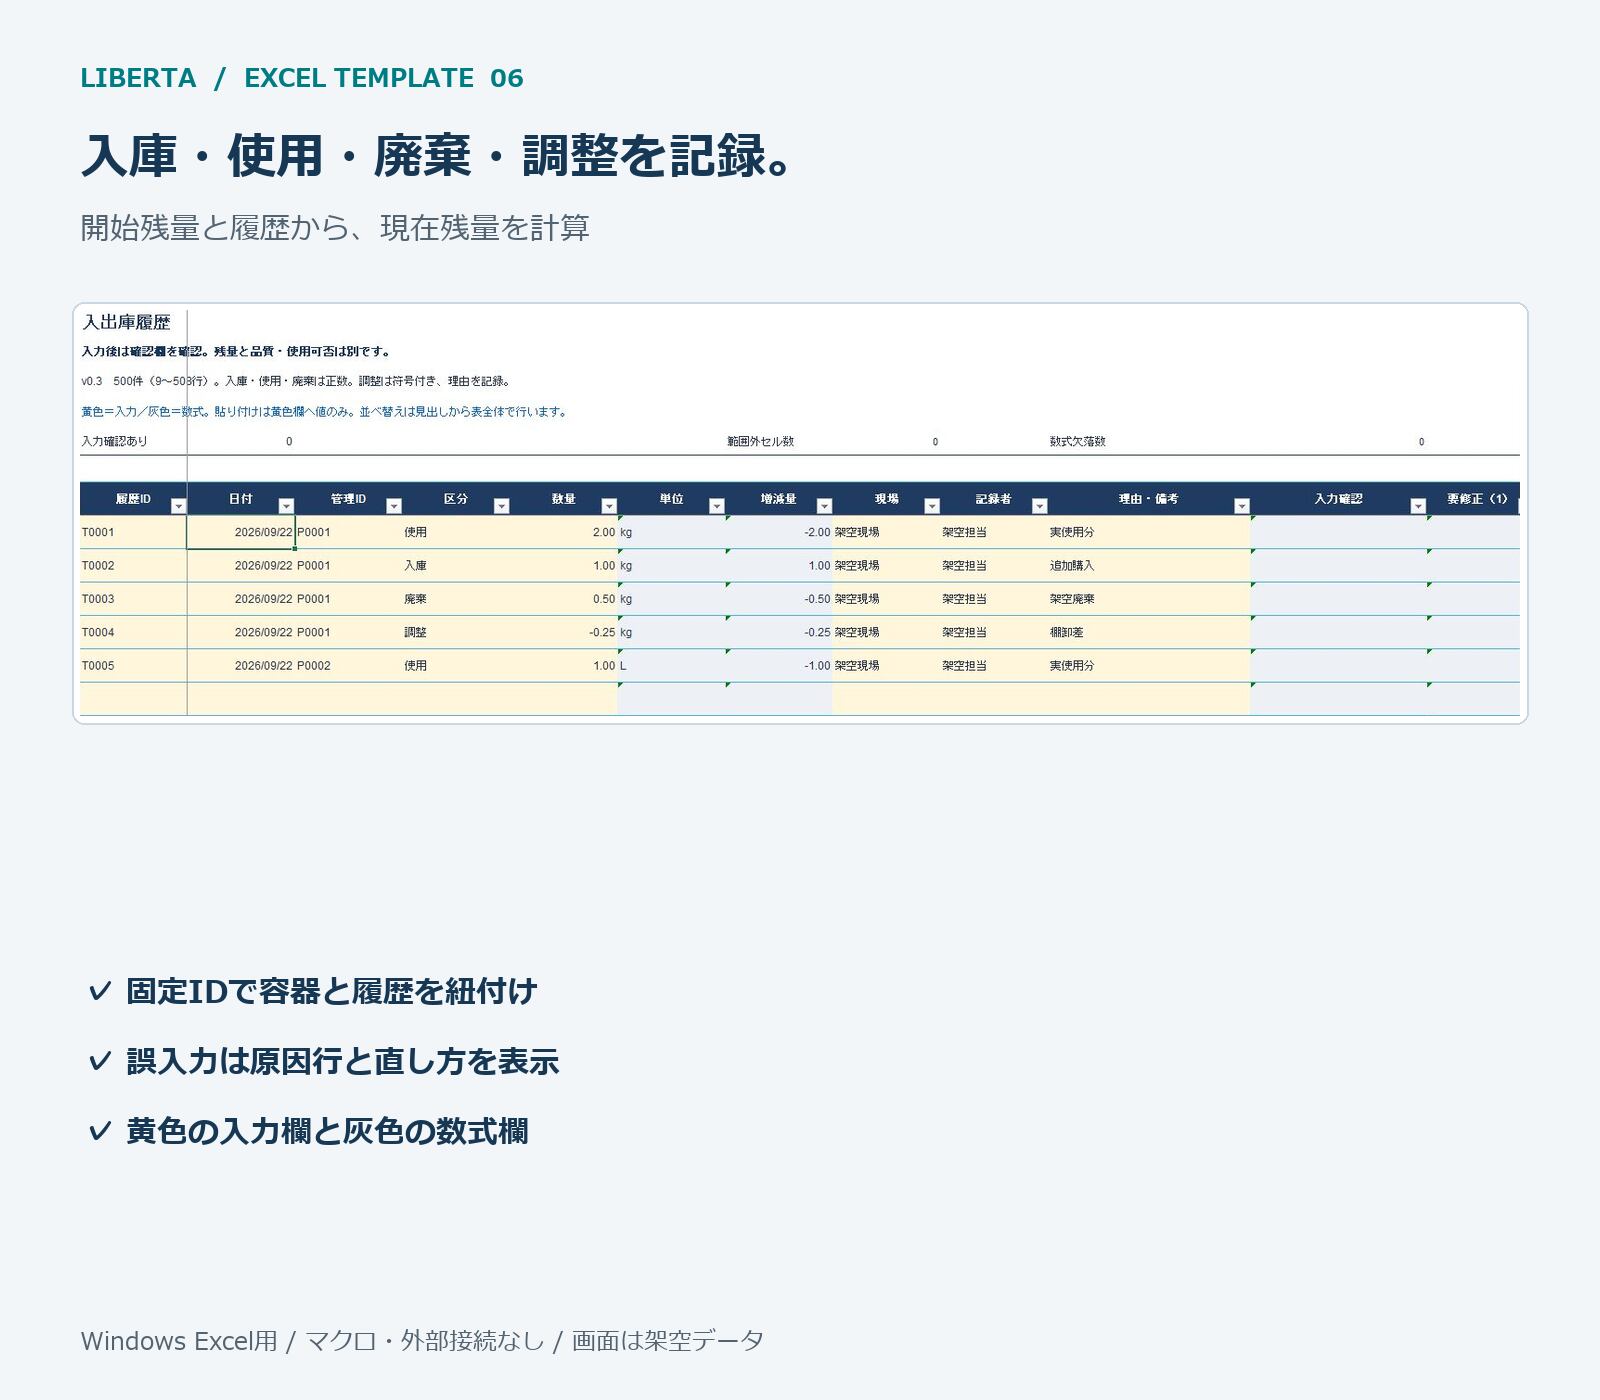
Task: Click the 増減量 value -0.50
Action: pos(779,599)
